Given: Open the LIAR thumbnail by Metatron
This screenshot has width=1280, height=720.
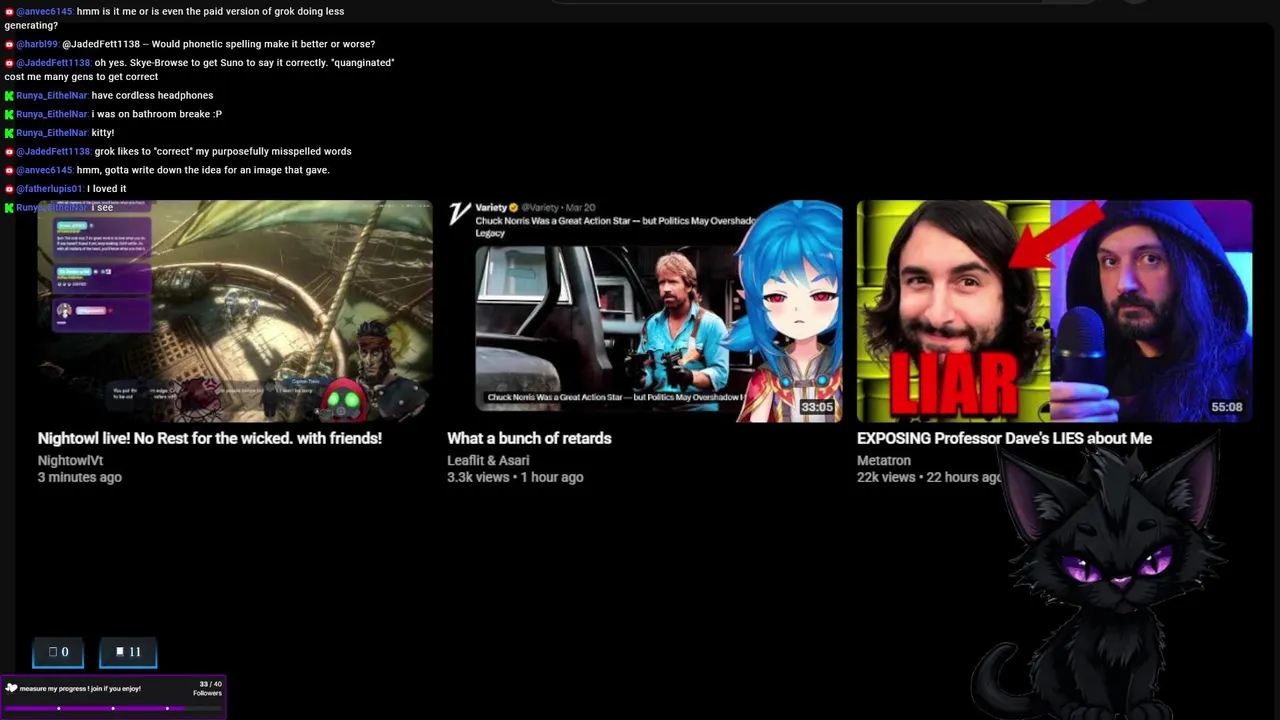Looking at the screenshot, I should (1054, 311).
